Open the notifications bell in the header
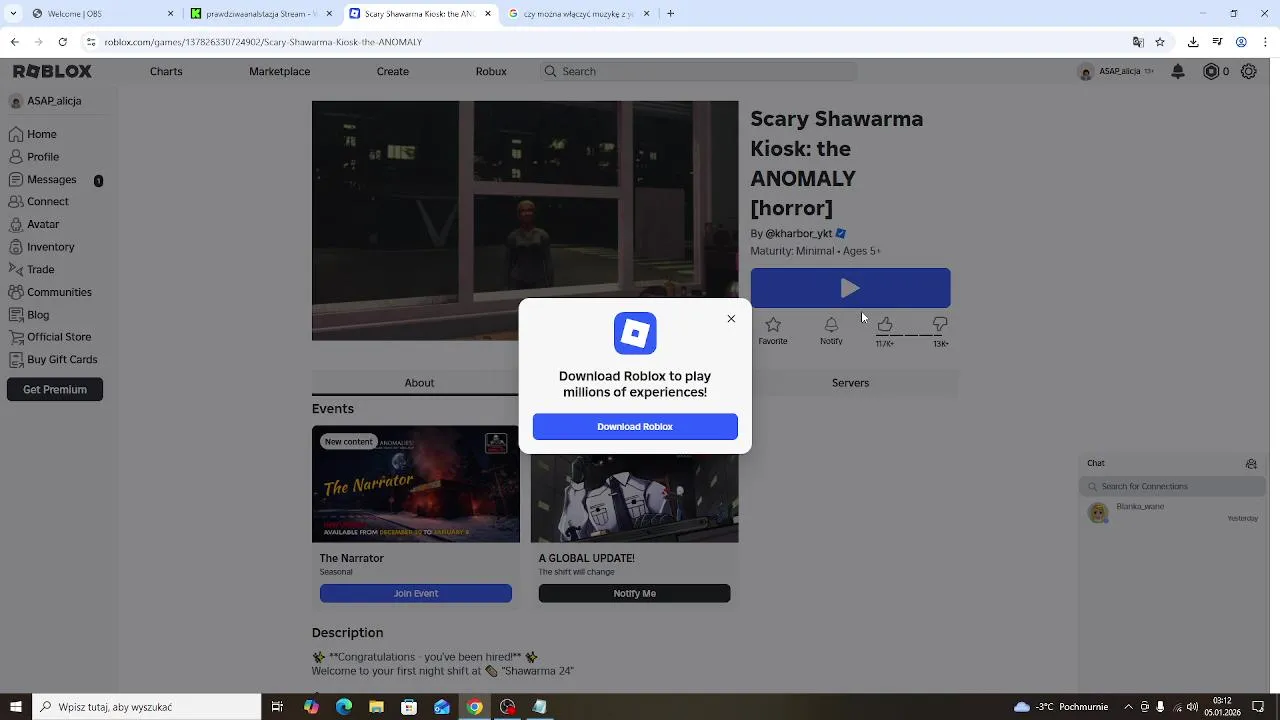The width and height of the screenshot is (1280, 720). coord(1178,72)
